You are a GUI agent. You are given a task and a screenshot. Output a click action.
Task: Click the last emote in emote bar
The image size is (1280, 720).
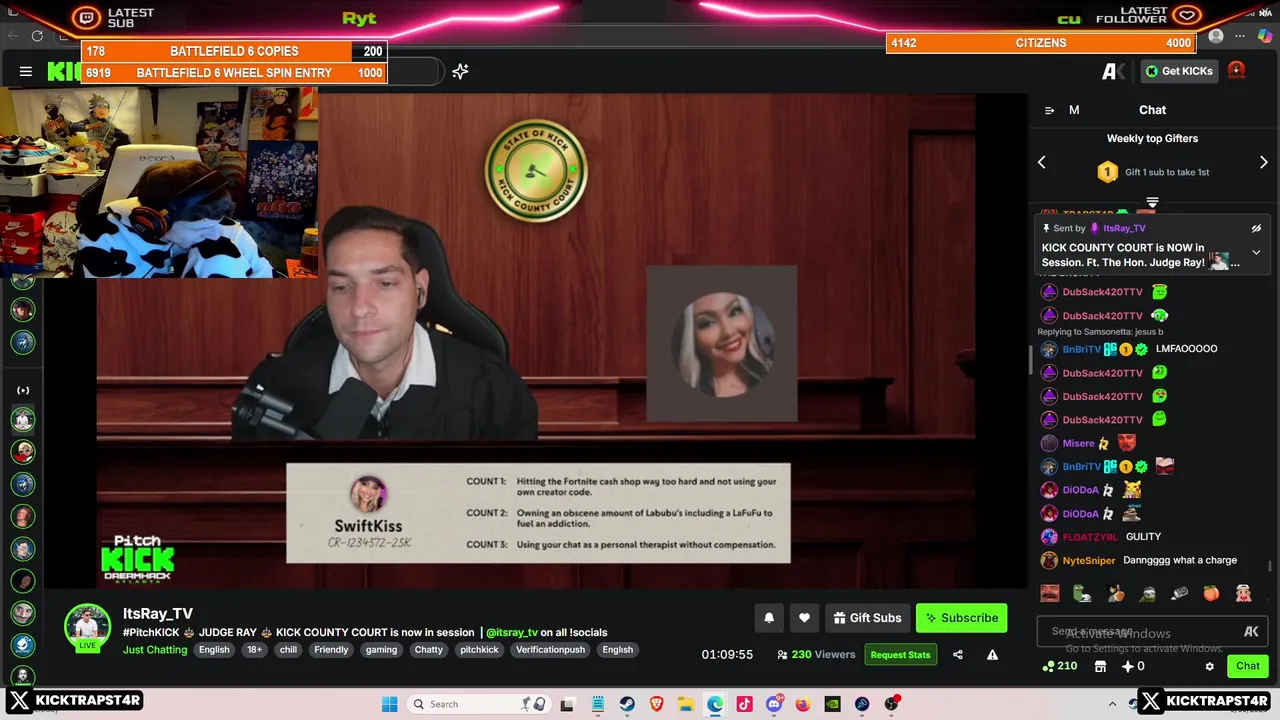tap(1243, 594)
